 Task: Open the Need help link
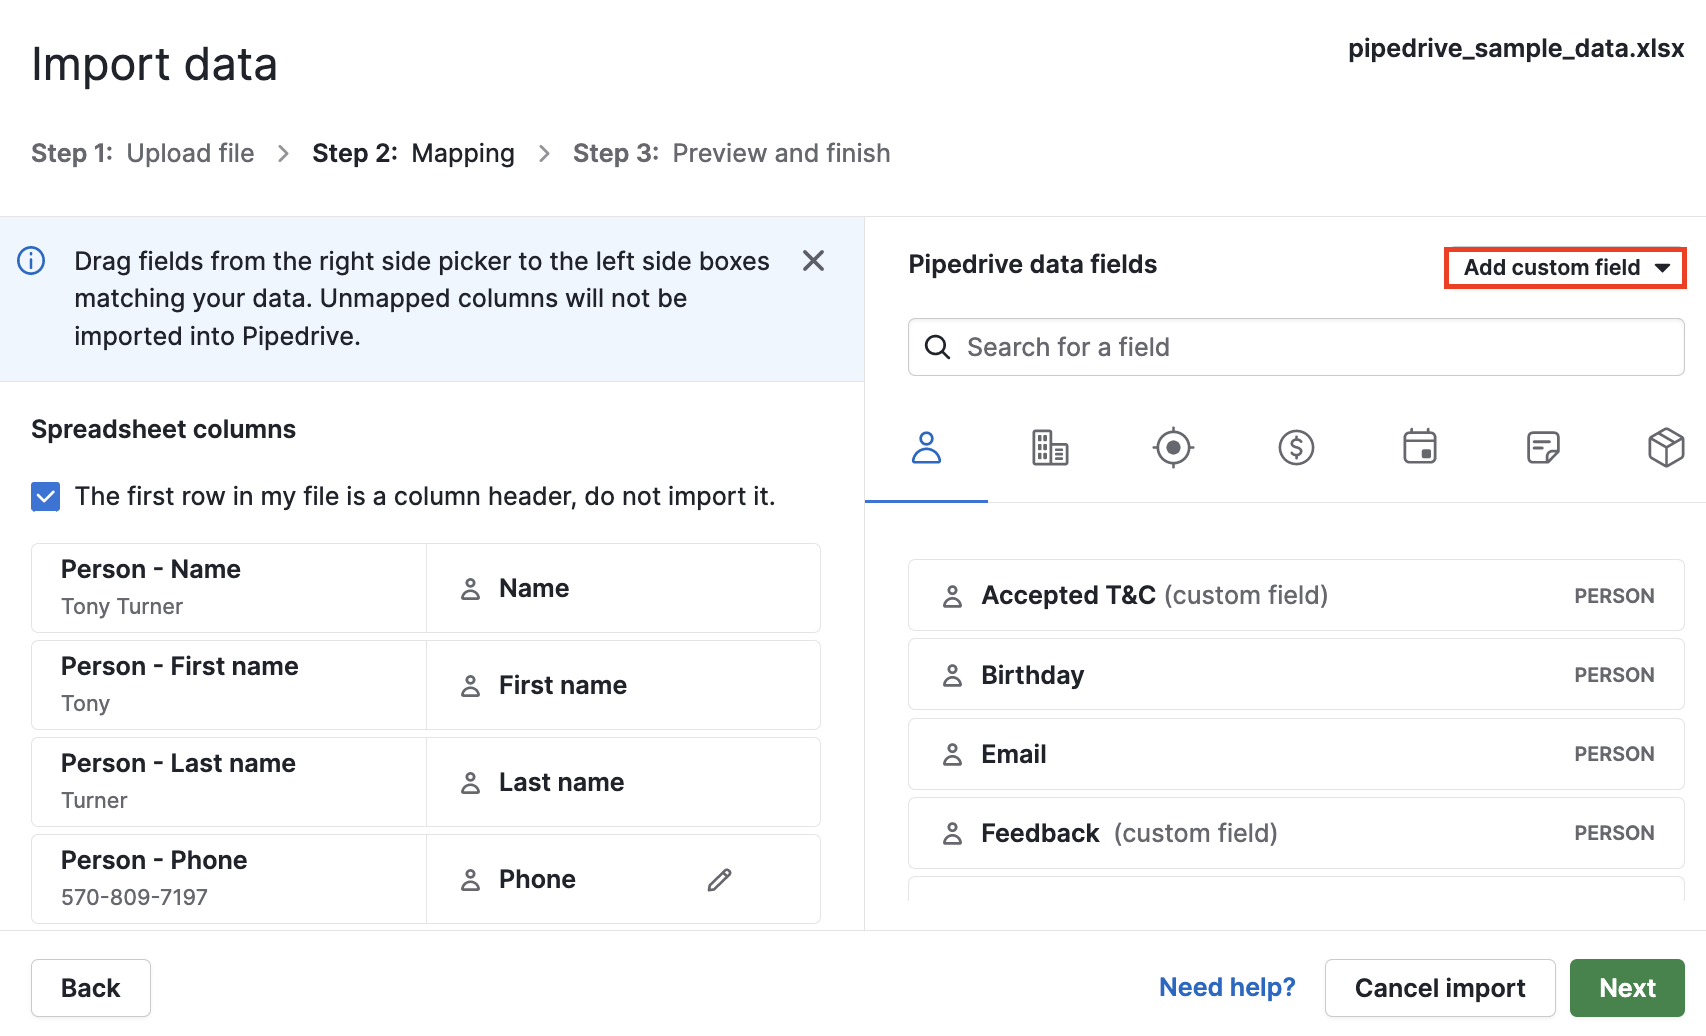(1227, 987)
